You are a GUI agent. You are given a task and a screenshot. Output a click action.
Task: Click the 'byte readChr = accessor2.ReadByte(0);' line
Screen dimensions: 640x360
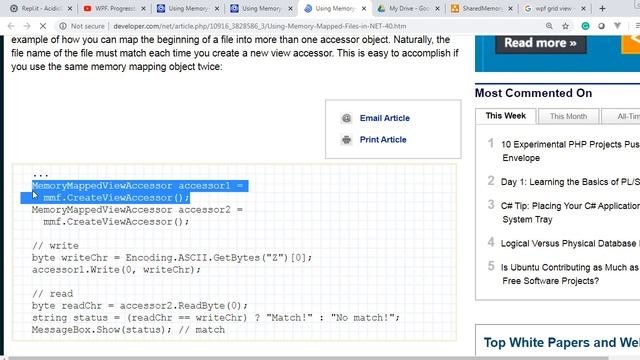[140, 306]
